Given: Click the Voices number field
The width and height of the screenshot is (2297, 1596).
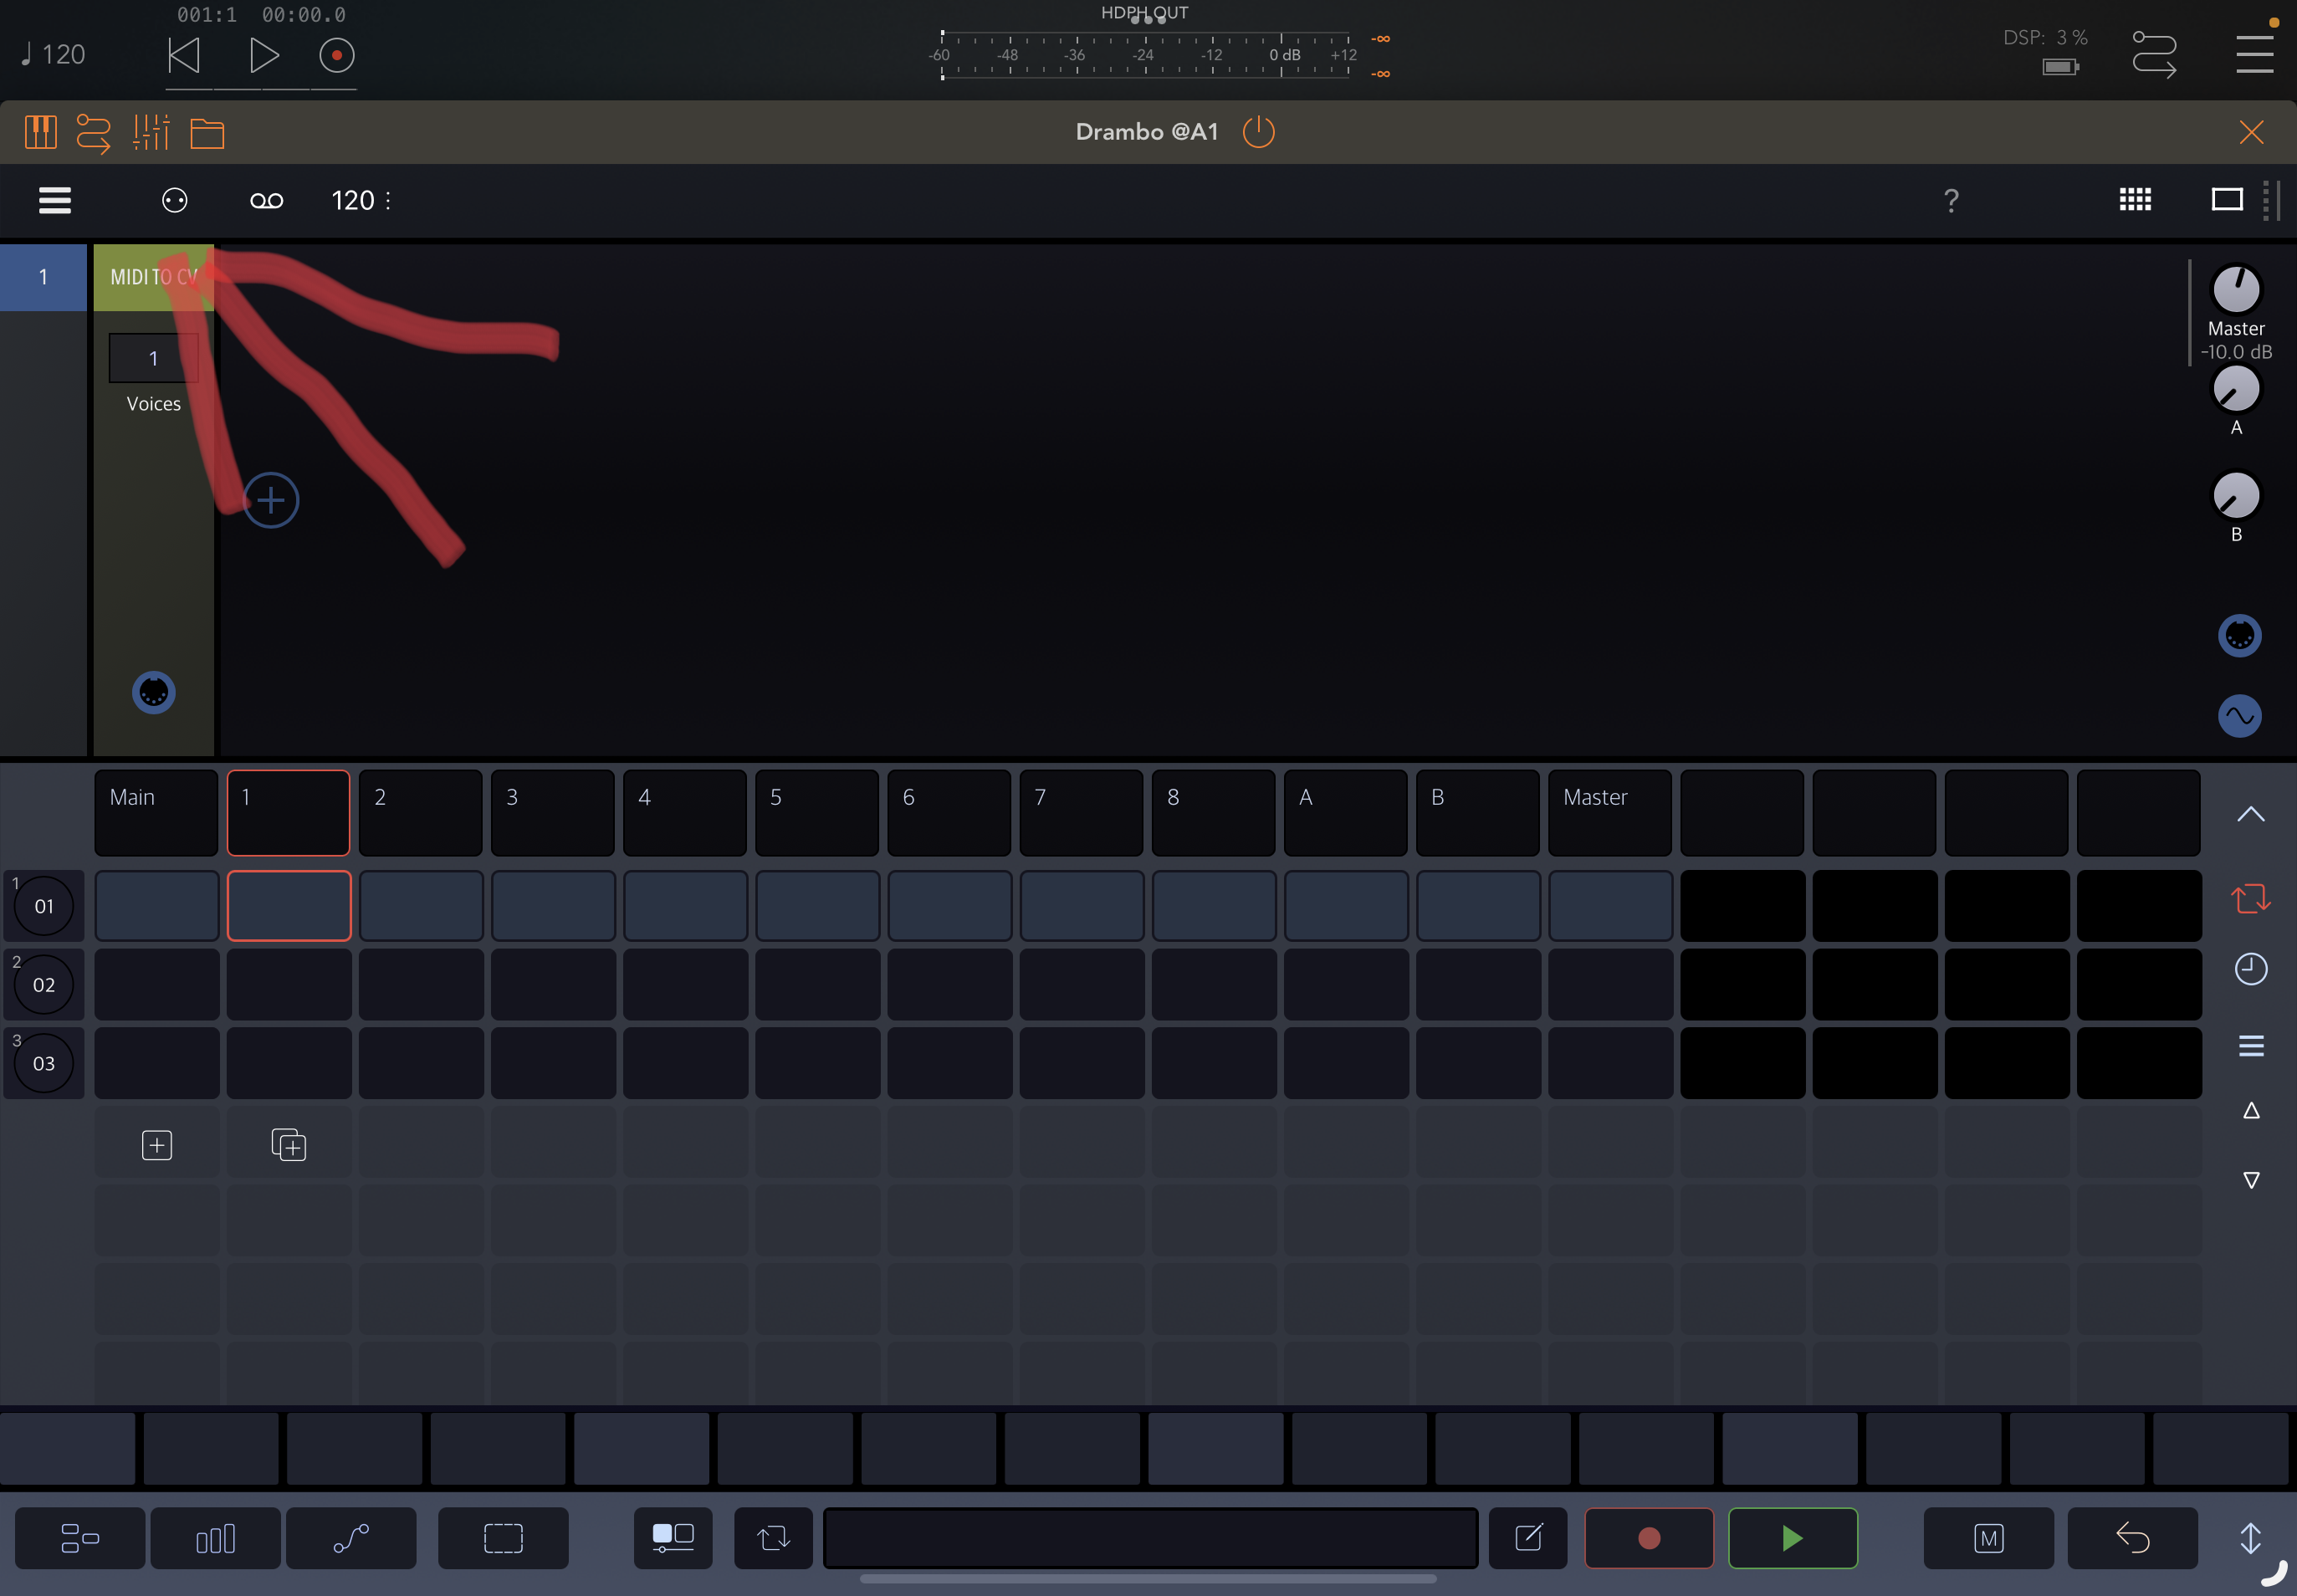Looking at the screenshot, I should (153, 358).
